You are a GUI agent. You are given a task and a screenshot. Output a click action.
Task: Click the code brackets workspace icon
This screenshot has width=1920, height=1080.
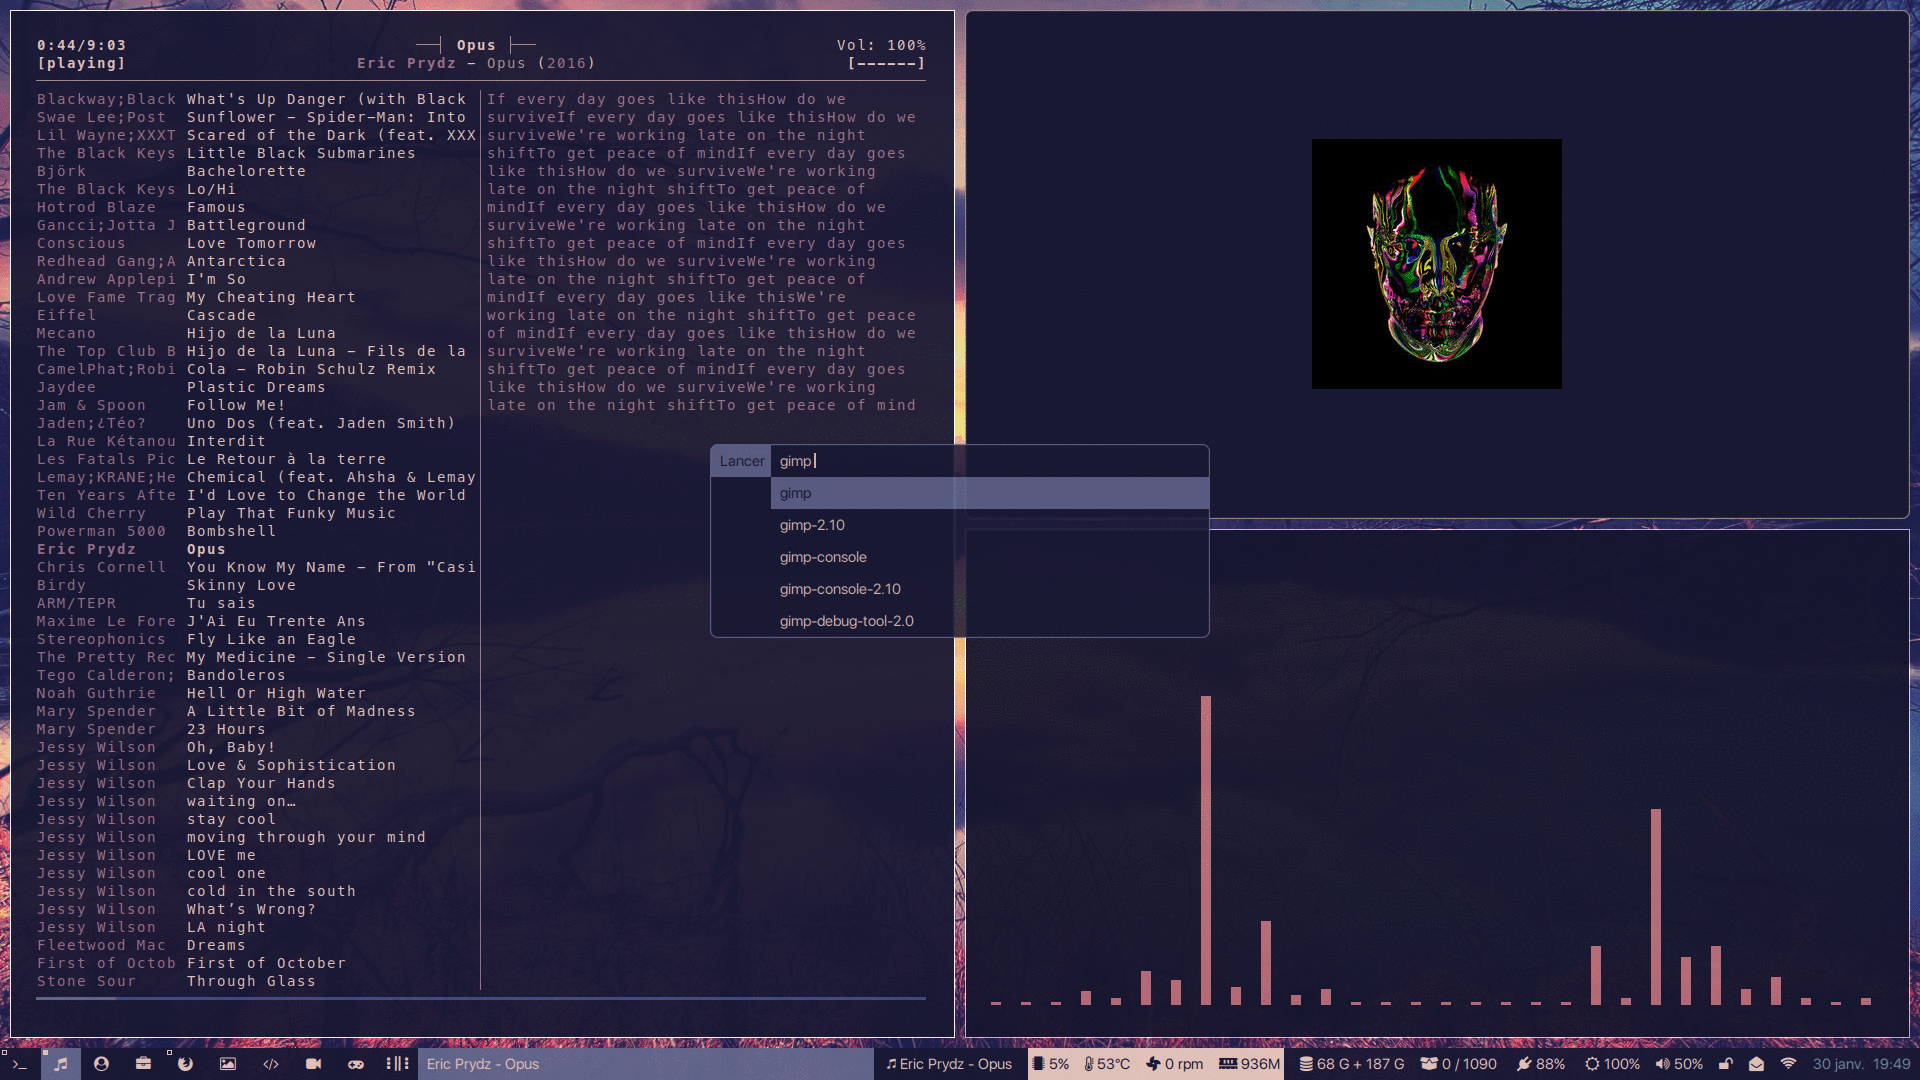point(271,1064)
